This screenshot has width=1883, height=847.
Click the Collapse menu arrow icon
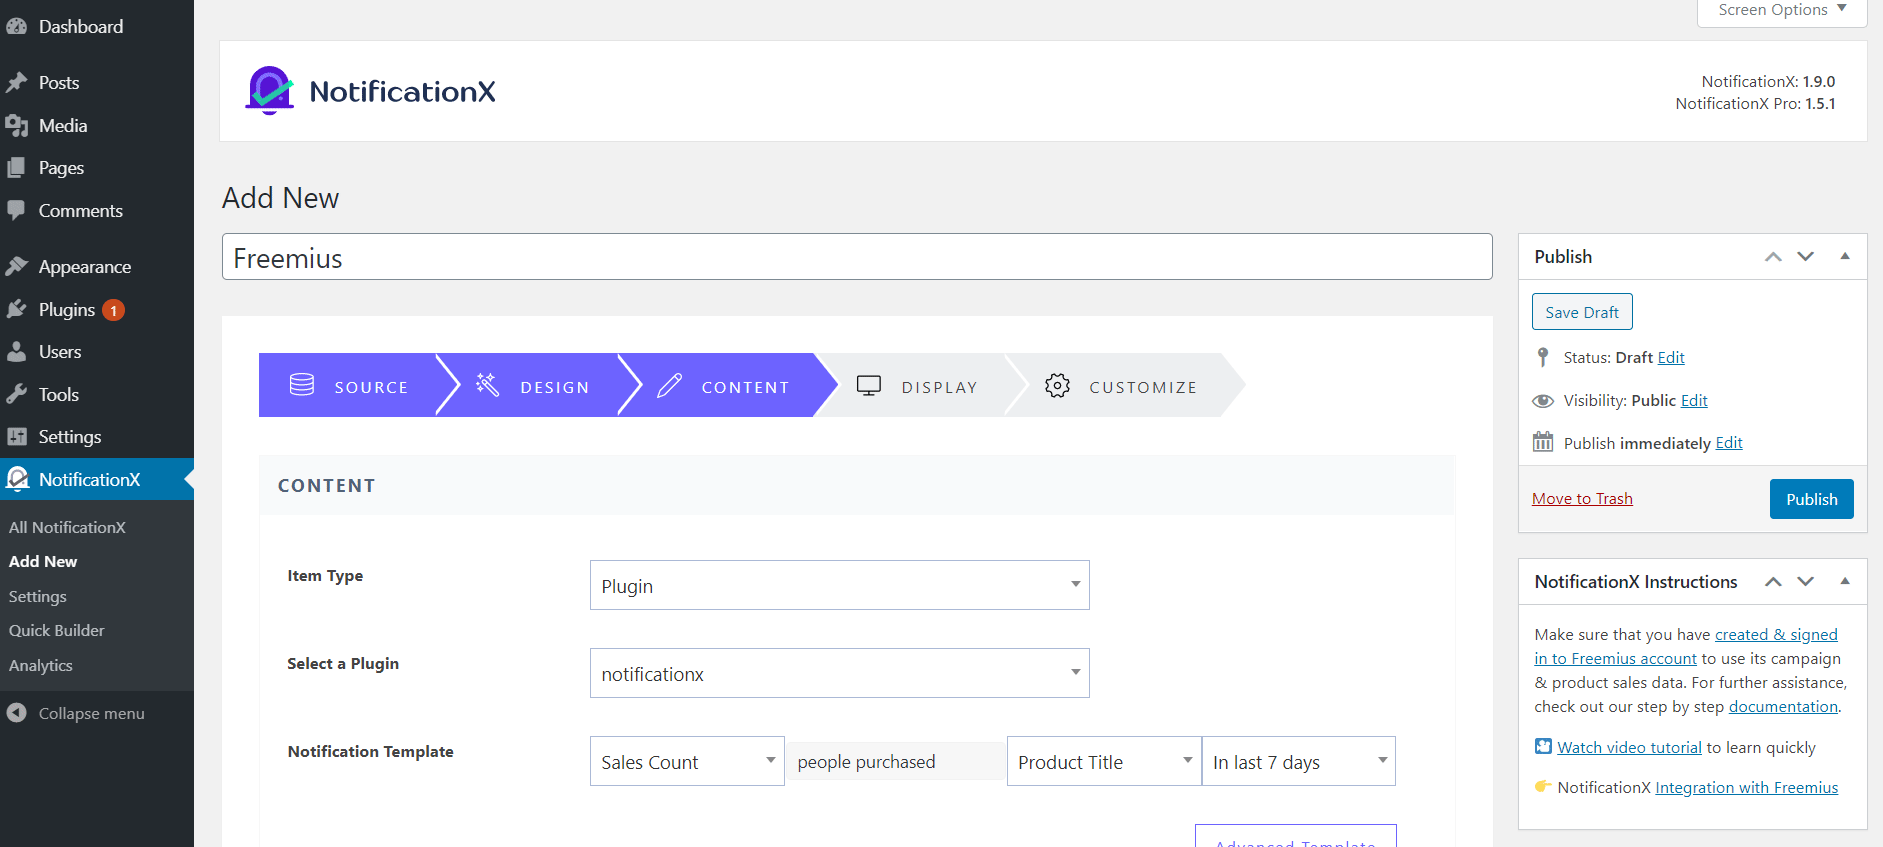(17, 713)
